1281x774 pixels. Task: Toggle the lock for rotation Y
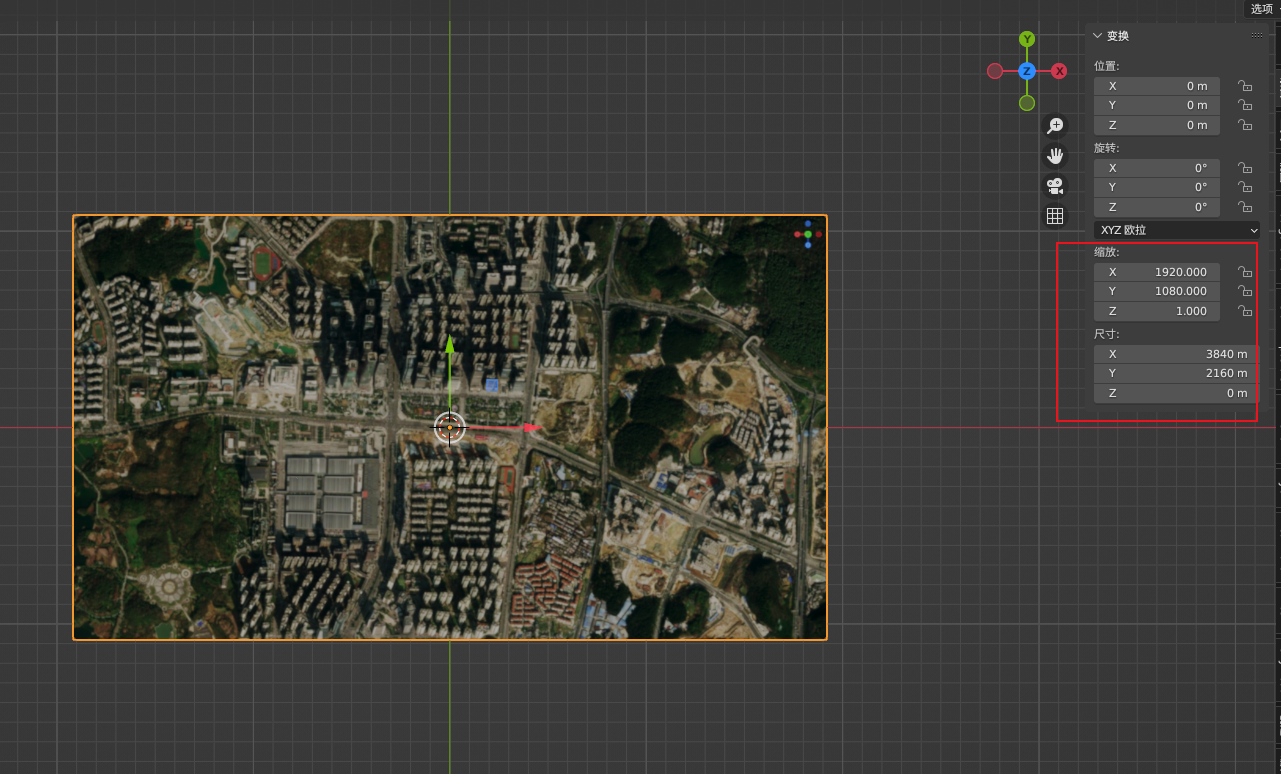(1244, 187)
